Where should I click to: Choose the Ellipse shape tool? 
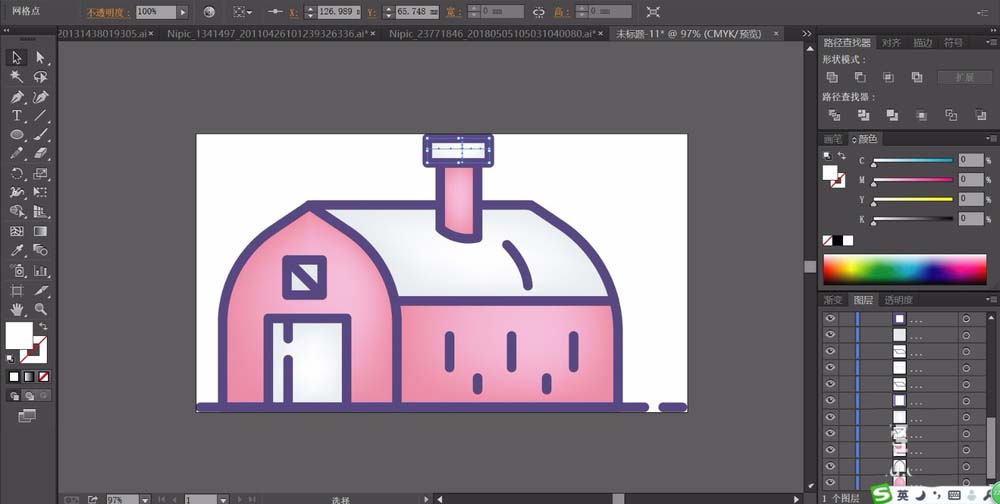point(17,135)
